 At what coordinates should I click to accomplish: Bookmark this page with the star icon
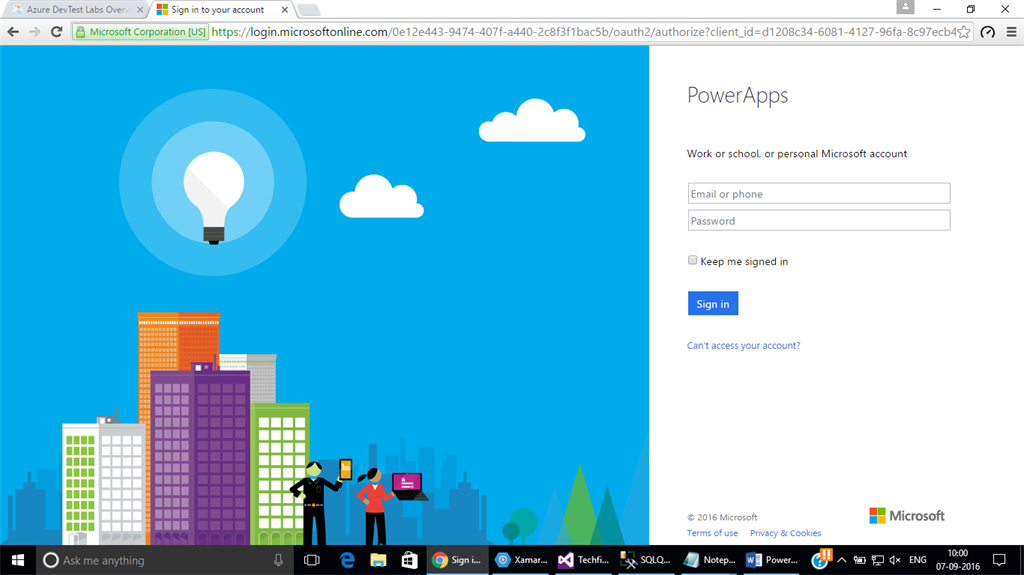(964, 32)
